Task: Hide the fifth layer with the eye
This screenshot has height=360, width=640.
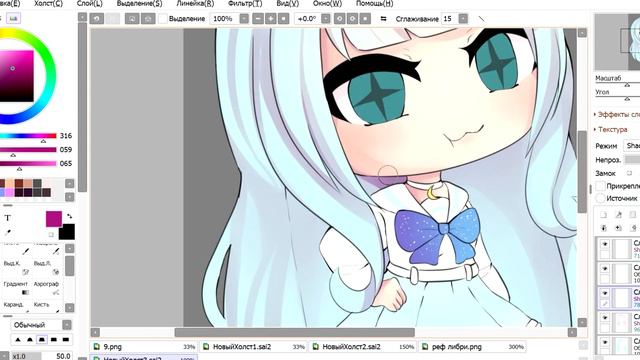Action: pos(604,342)
